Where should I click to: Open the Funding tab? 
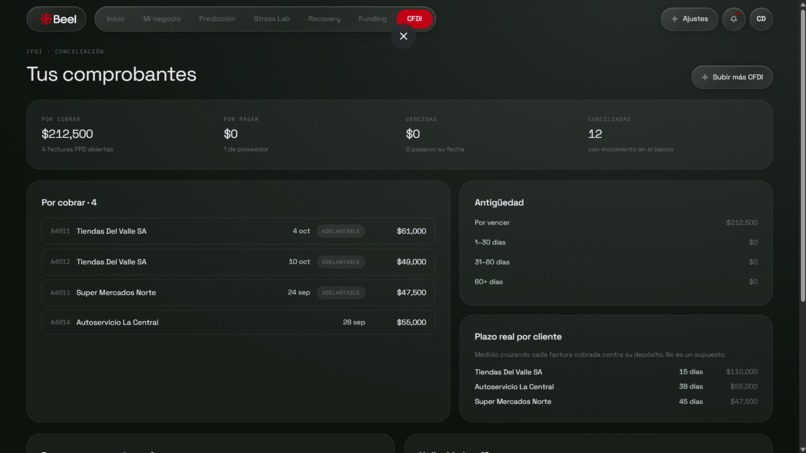click(x=372, y=19)
